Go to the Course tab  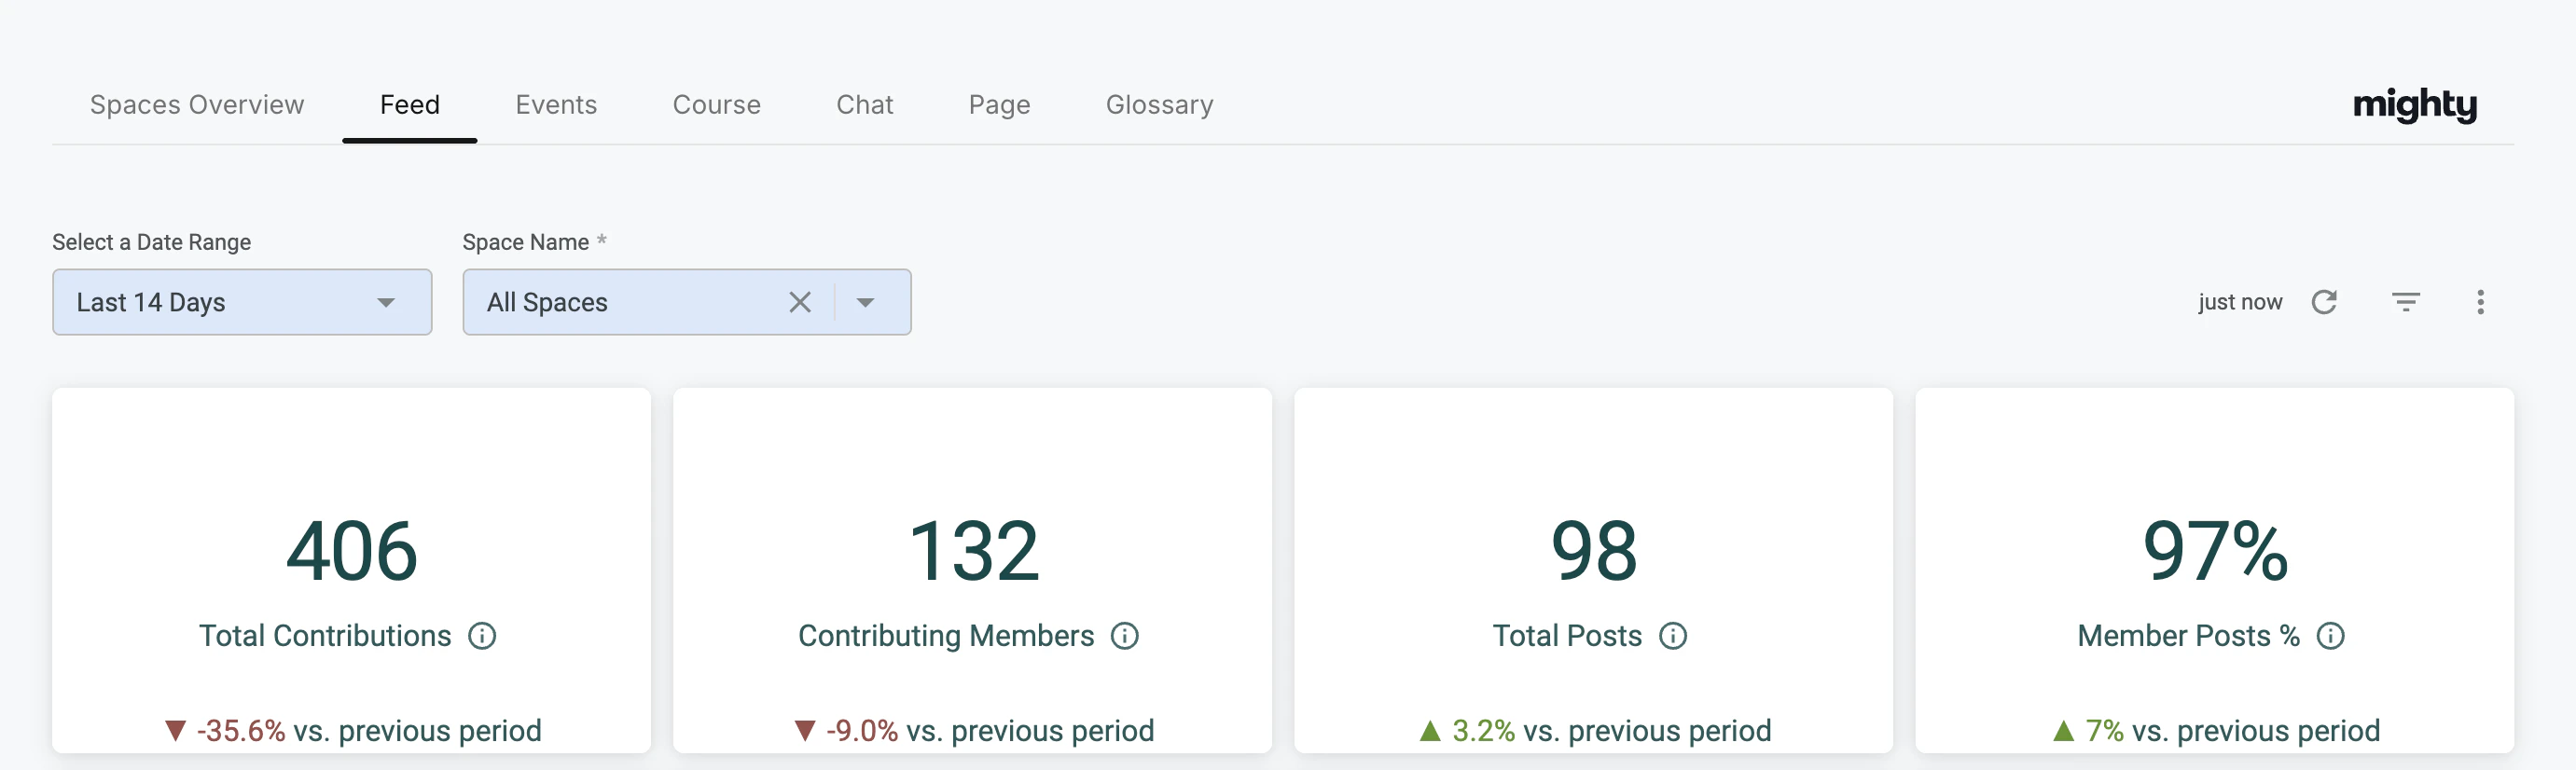tap(717, 105)
